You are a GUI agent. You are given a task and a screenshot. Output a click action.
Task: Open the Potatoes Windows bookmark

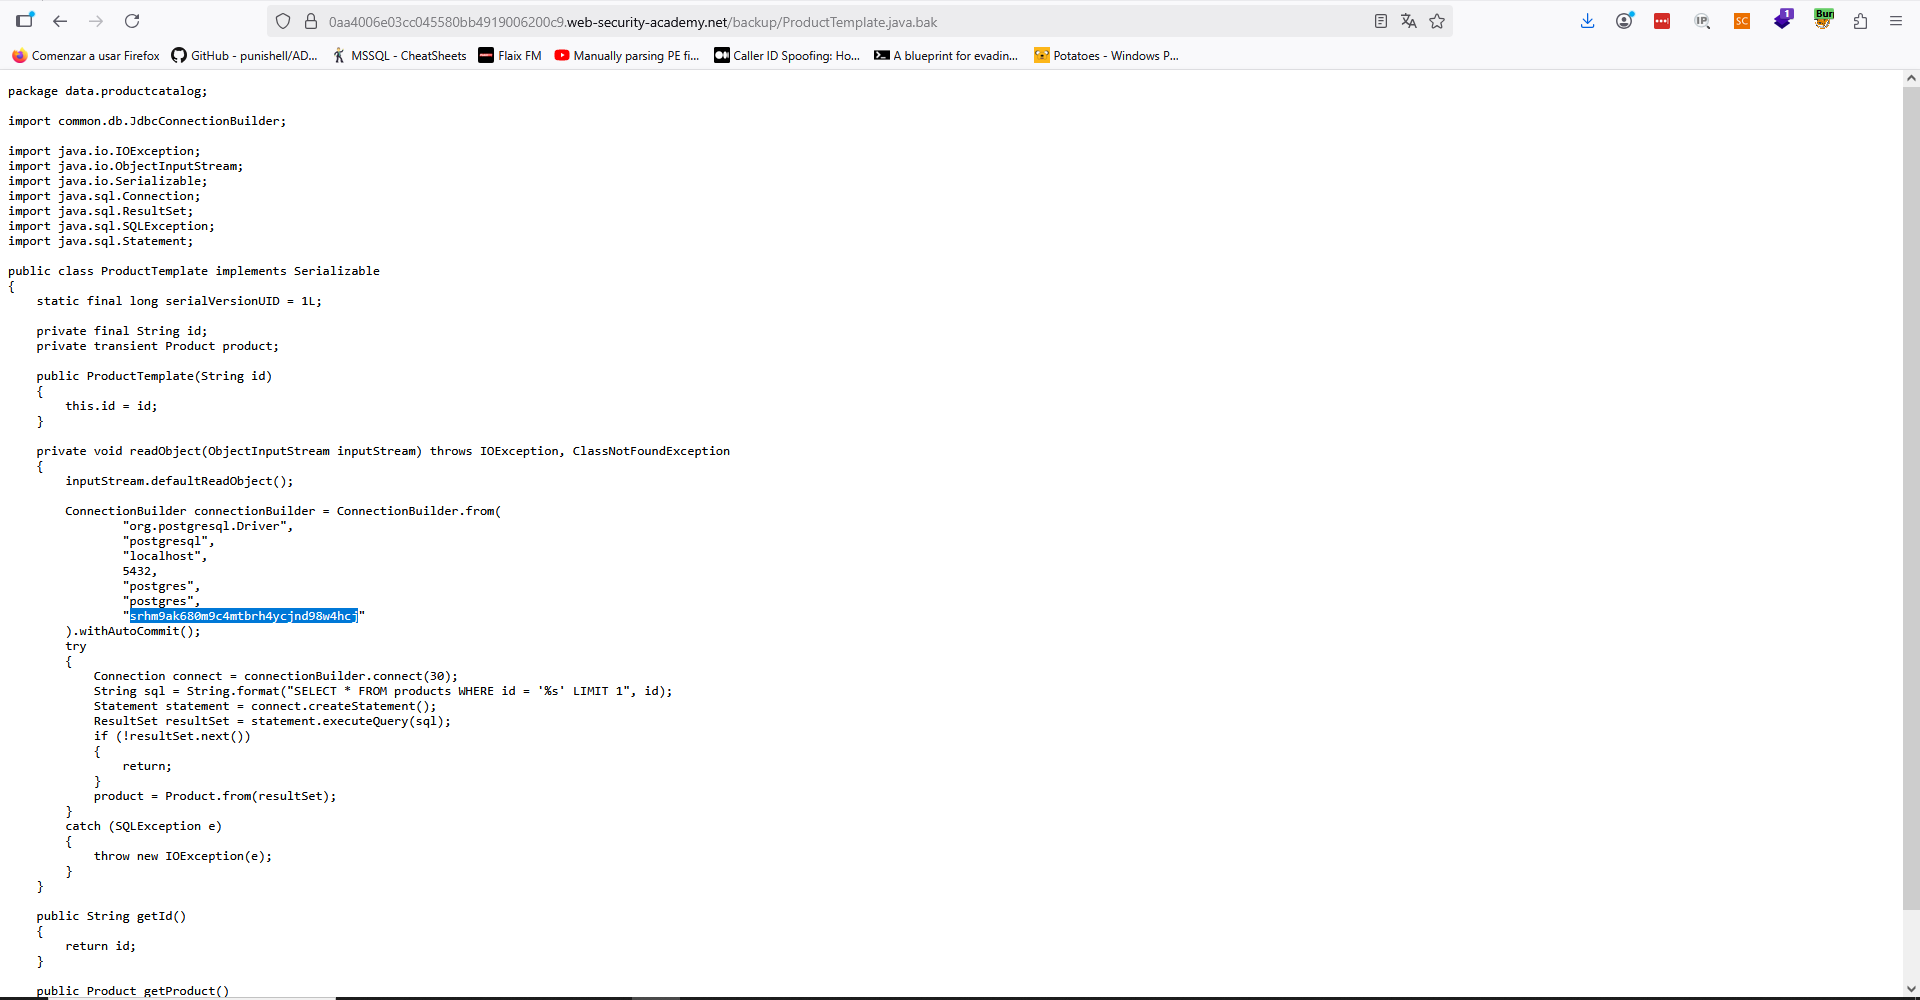point(1106,56)
